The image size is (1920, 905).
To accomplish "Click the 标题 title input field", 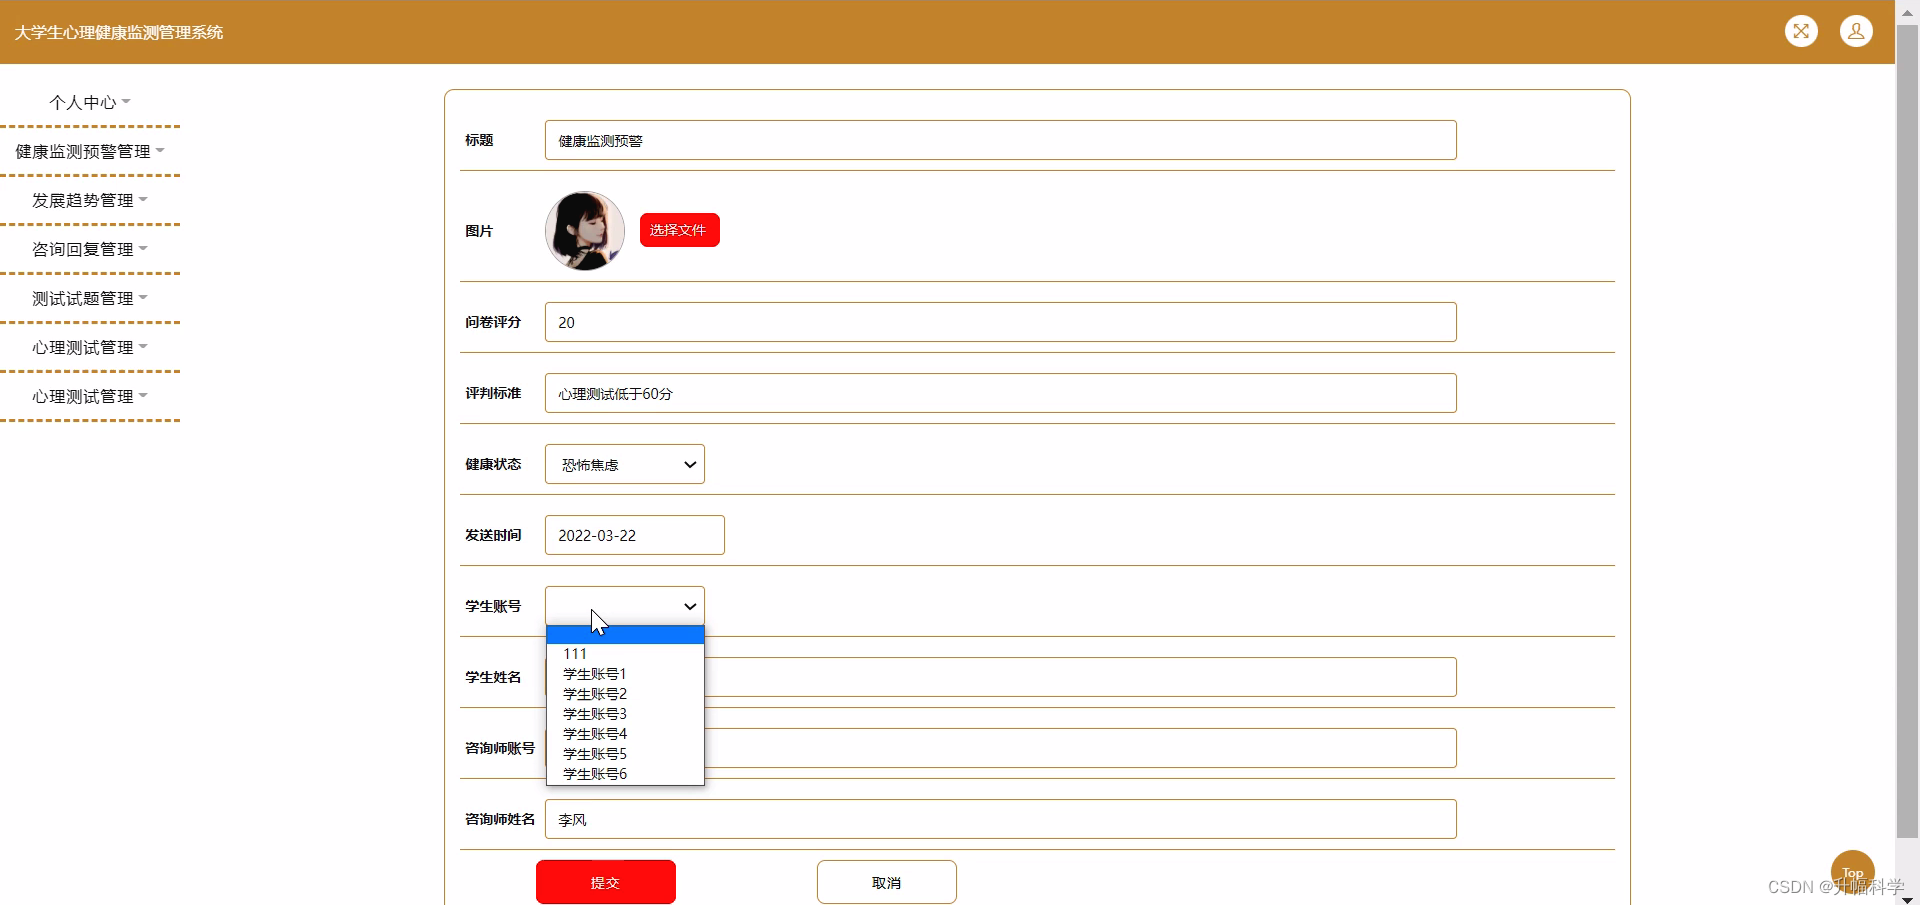I will (999, 140).
